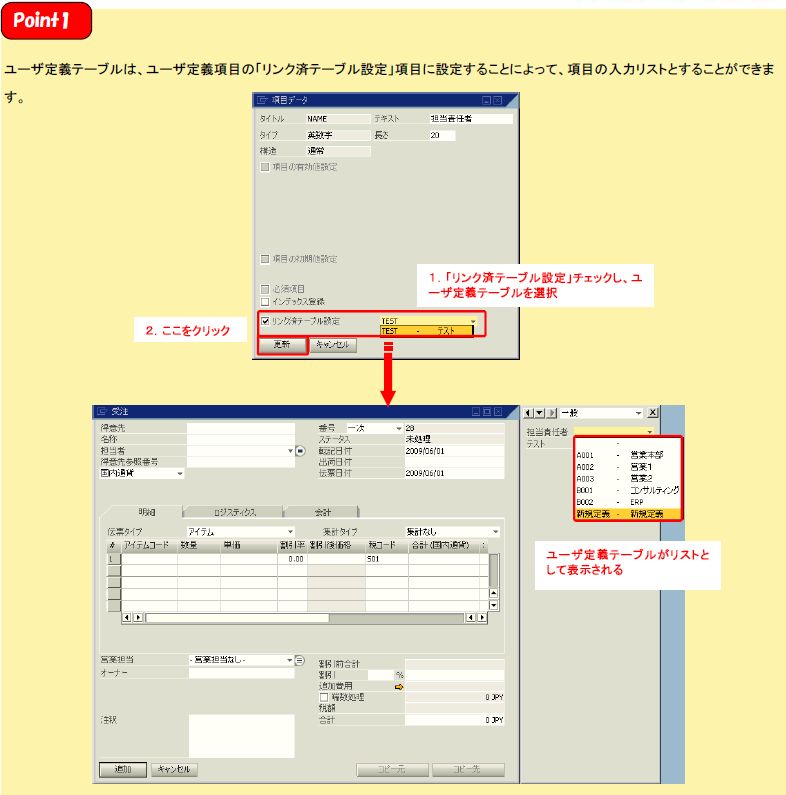
Task: Toggle 必須項目 checkbox
Action: pyautogui.click(x=265, y=289)
